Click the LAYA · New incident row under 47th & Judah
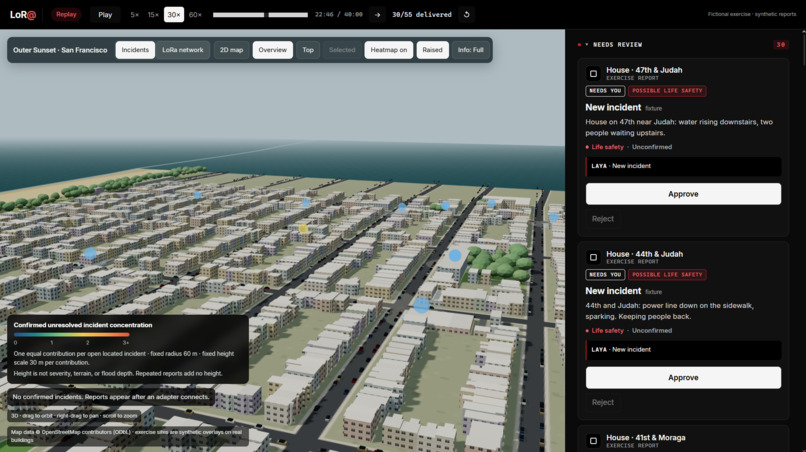The image size is (806, 452). [x=683, y=166]
